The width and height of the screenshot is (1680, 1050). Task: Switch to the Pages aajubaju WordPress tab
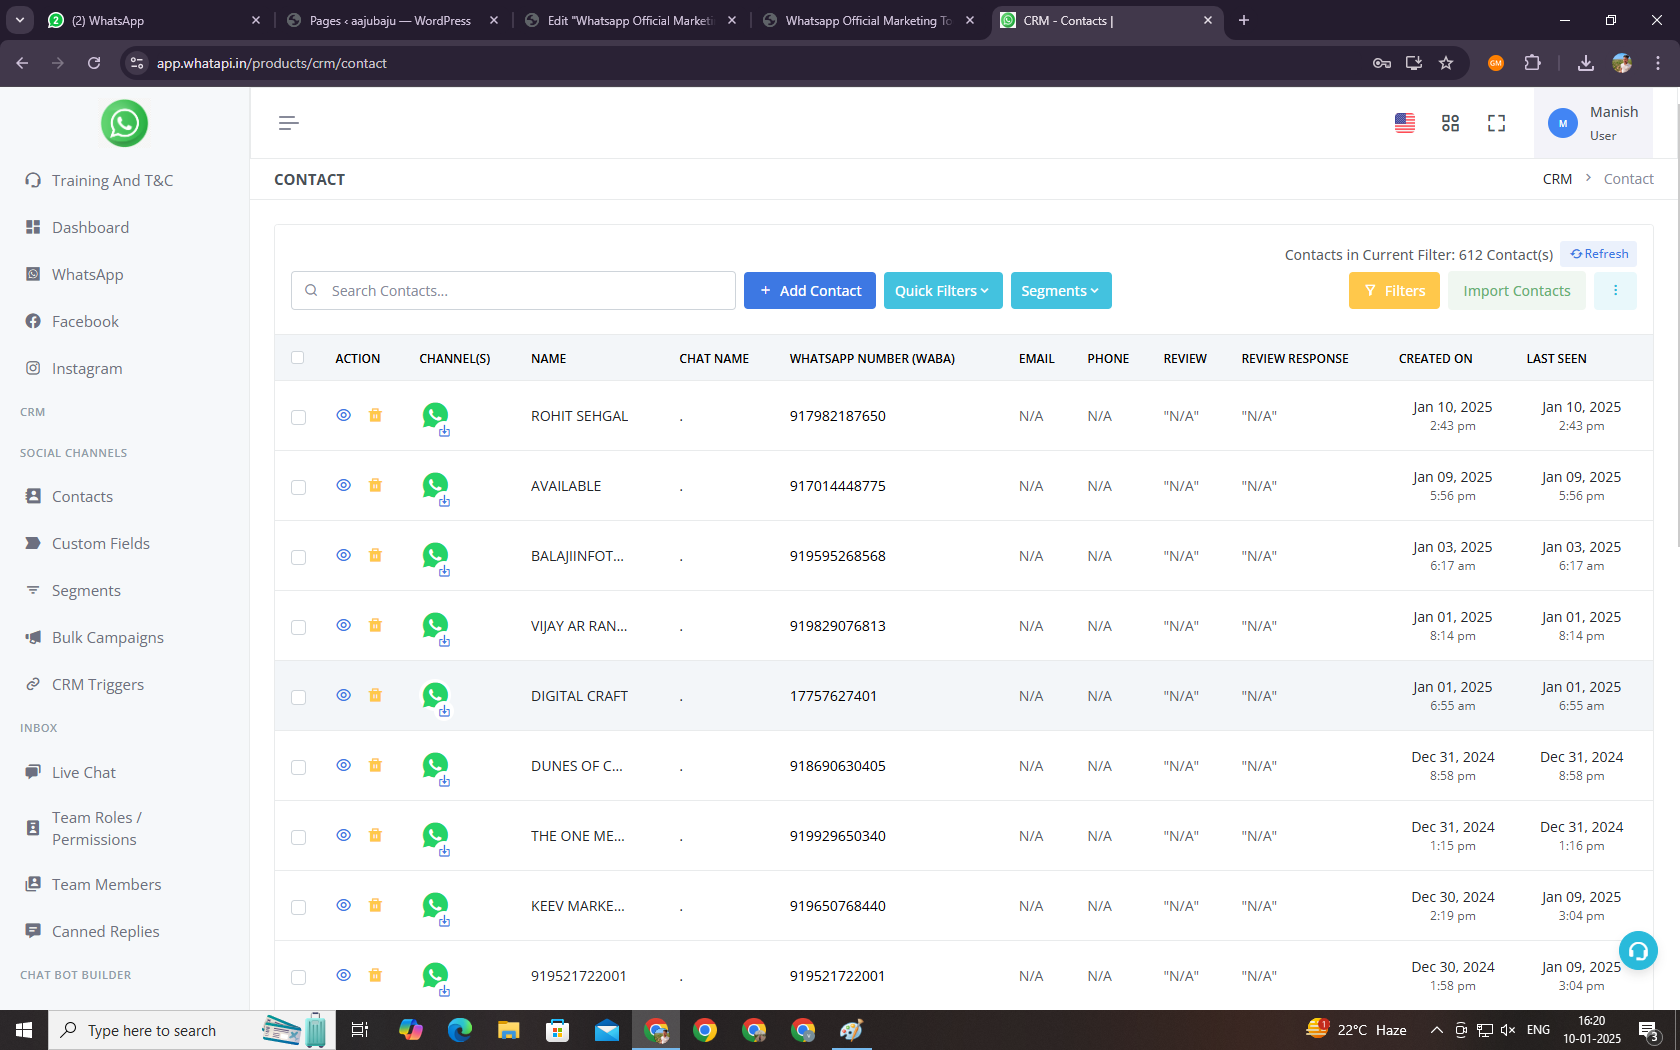pyautogui.click(x=393, y=20)
